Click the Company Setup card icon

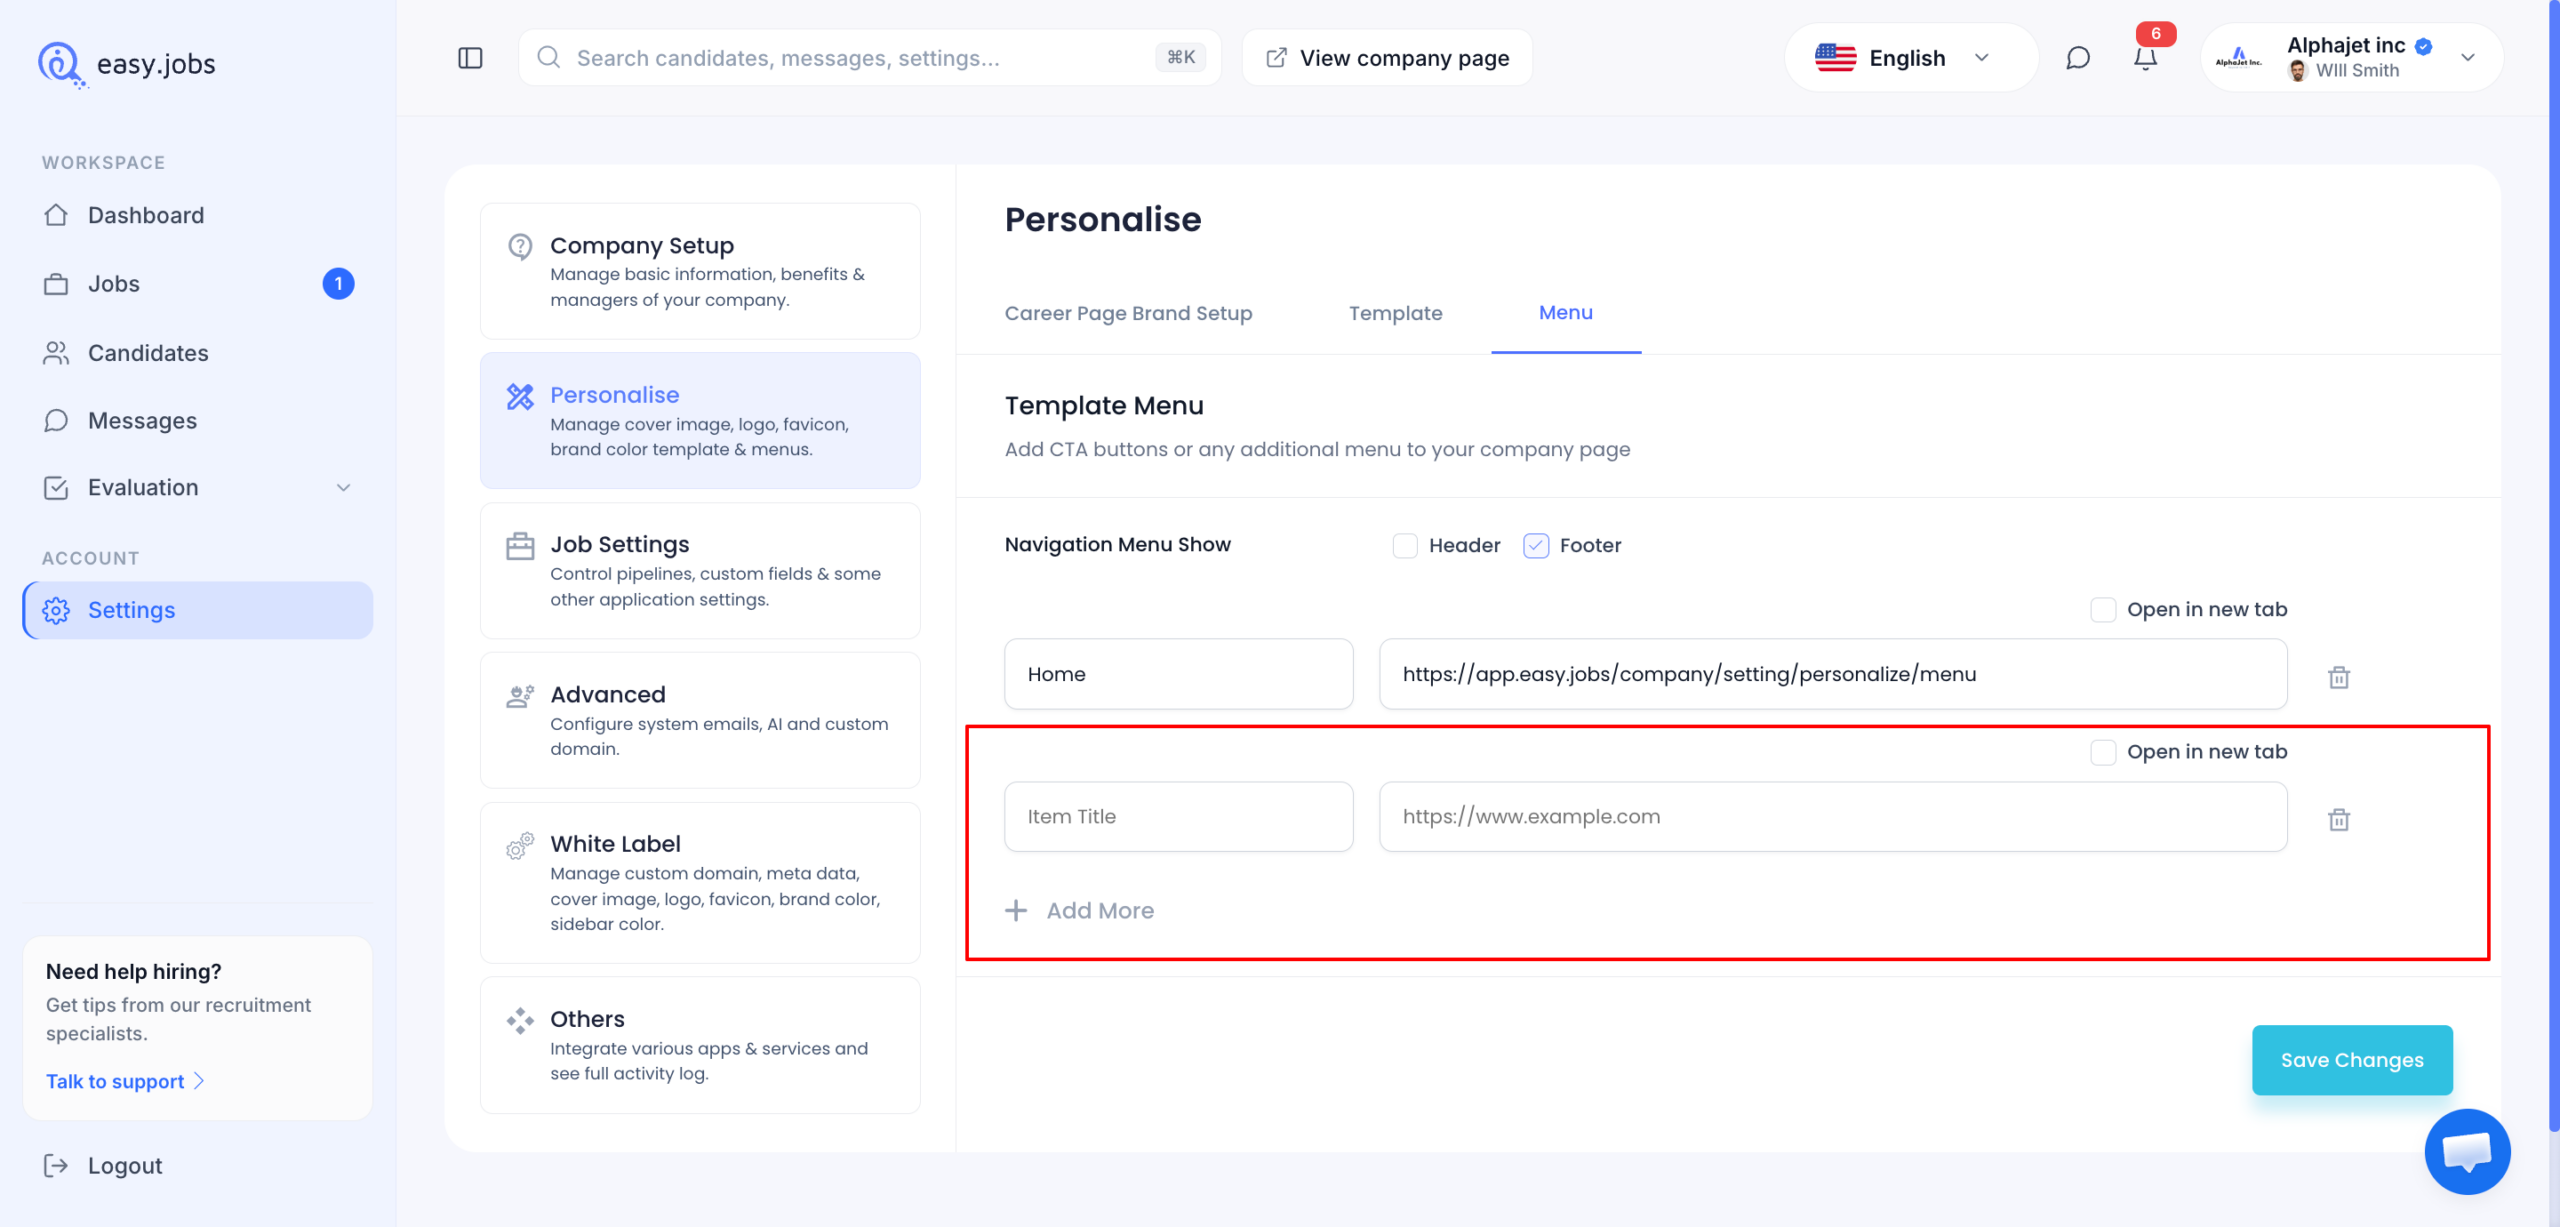520,246
